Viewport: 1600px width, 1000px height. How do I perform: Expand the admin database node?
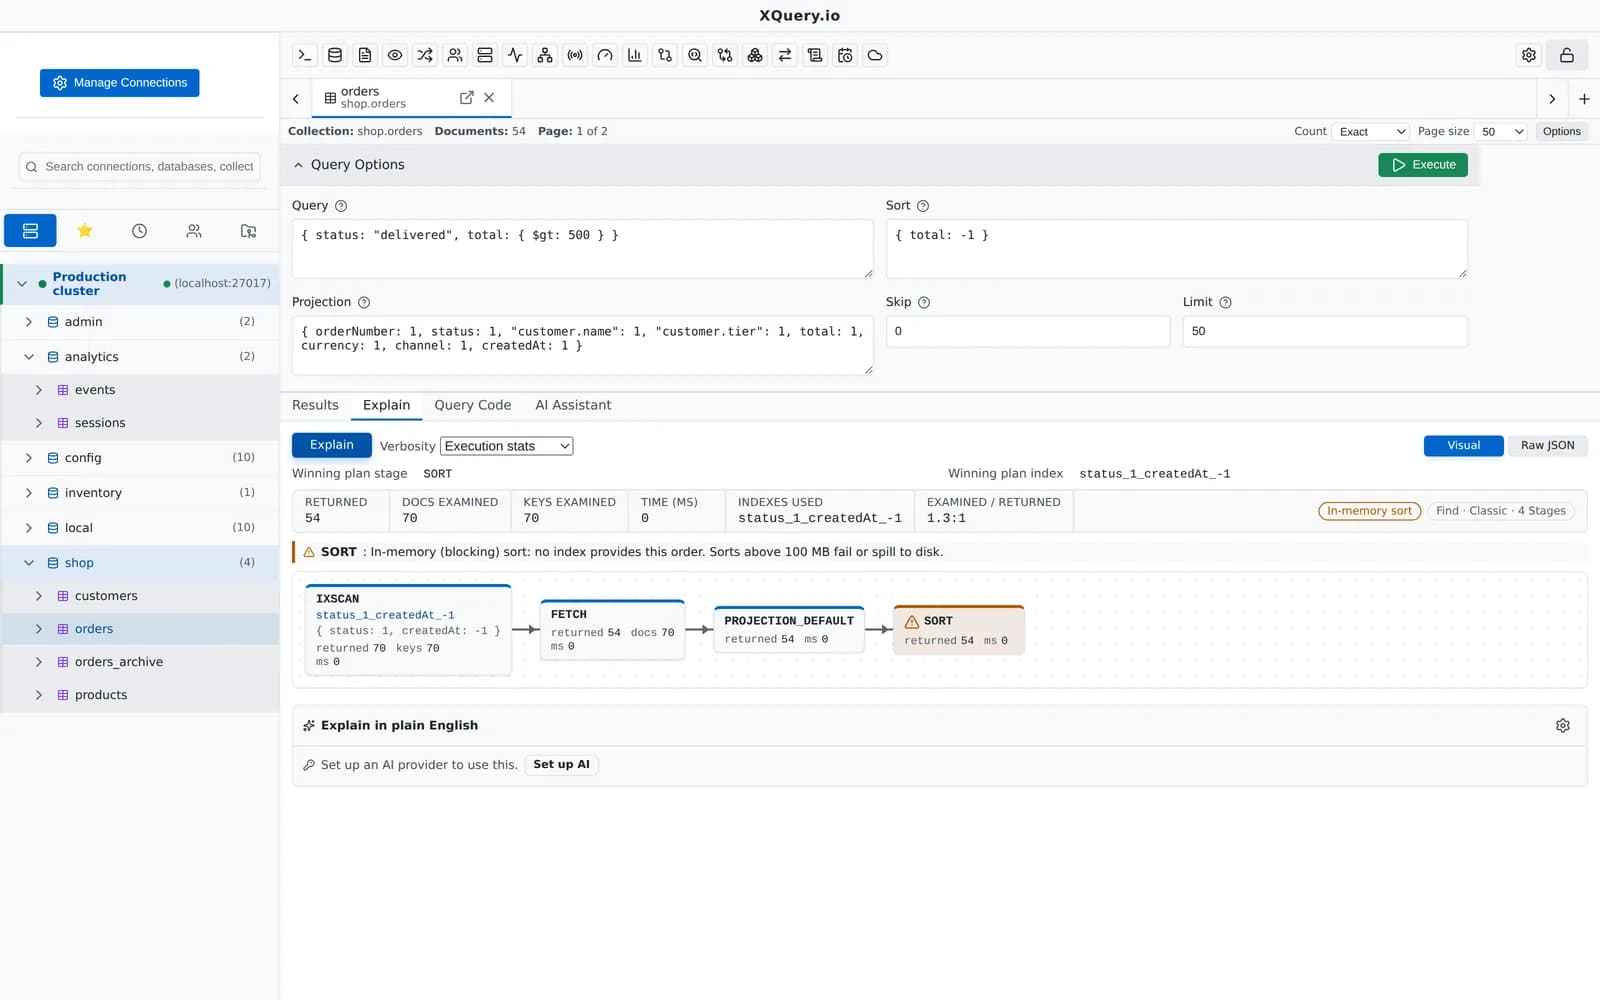pyautogui.click(x=29, y=321)
